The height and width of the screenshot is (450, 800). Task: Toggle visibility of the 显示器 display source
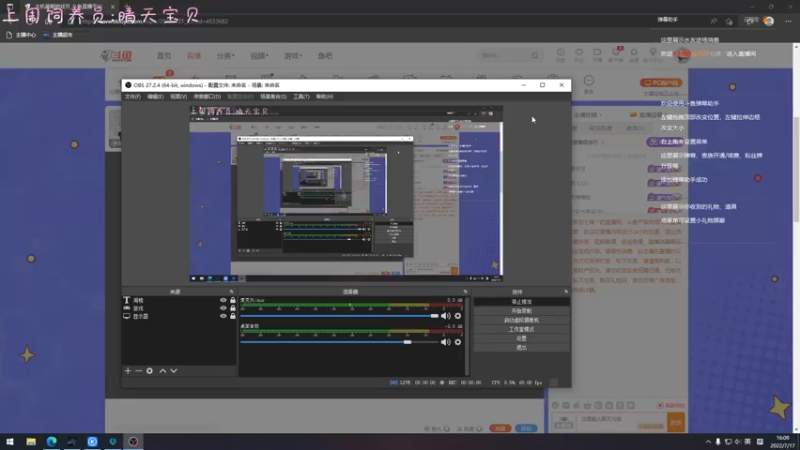[x=223, y=316]
